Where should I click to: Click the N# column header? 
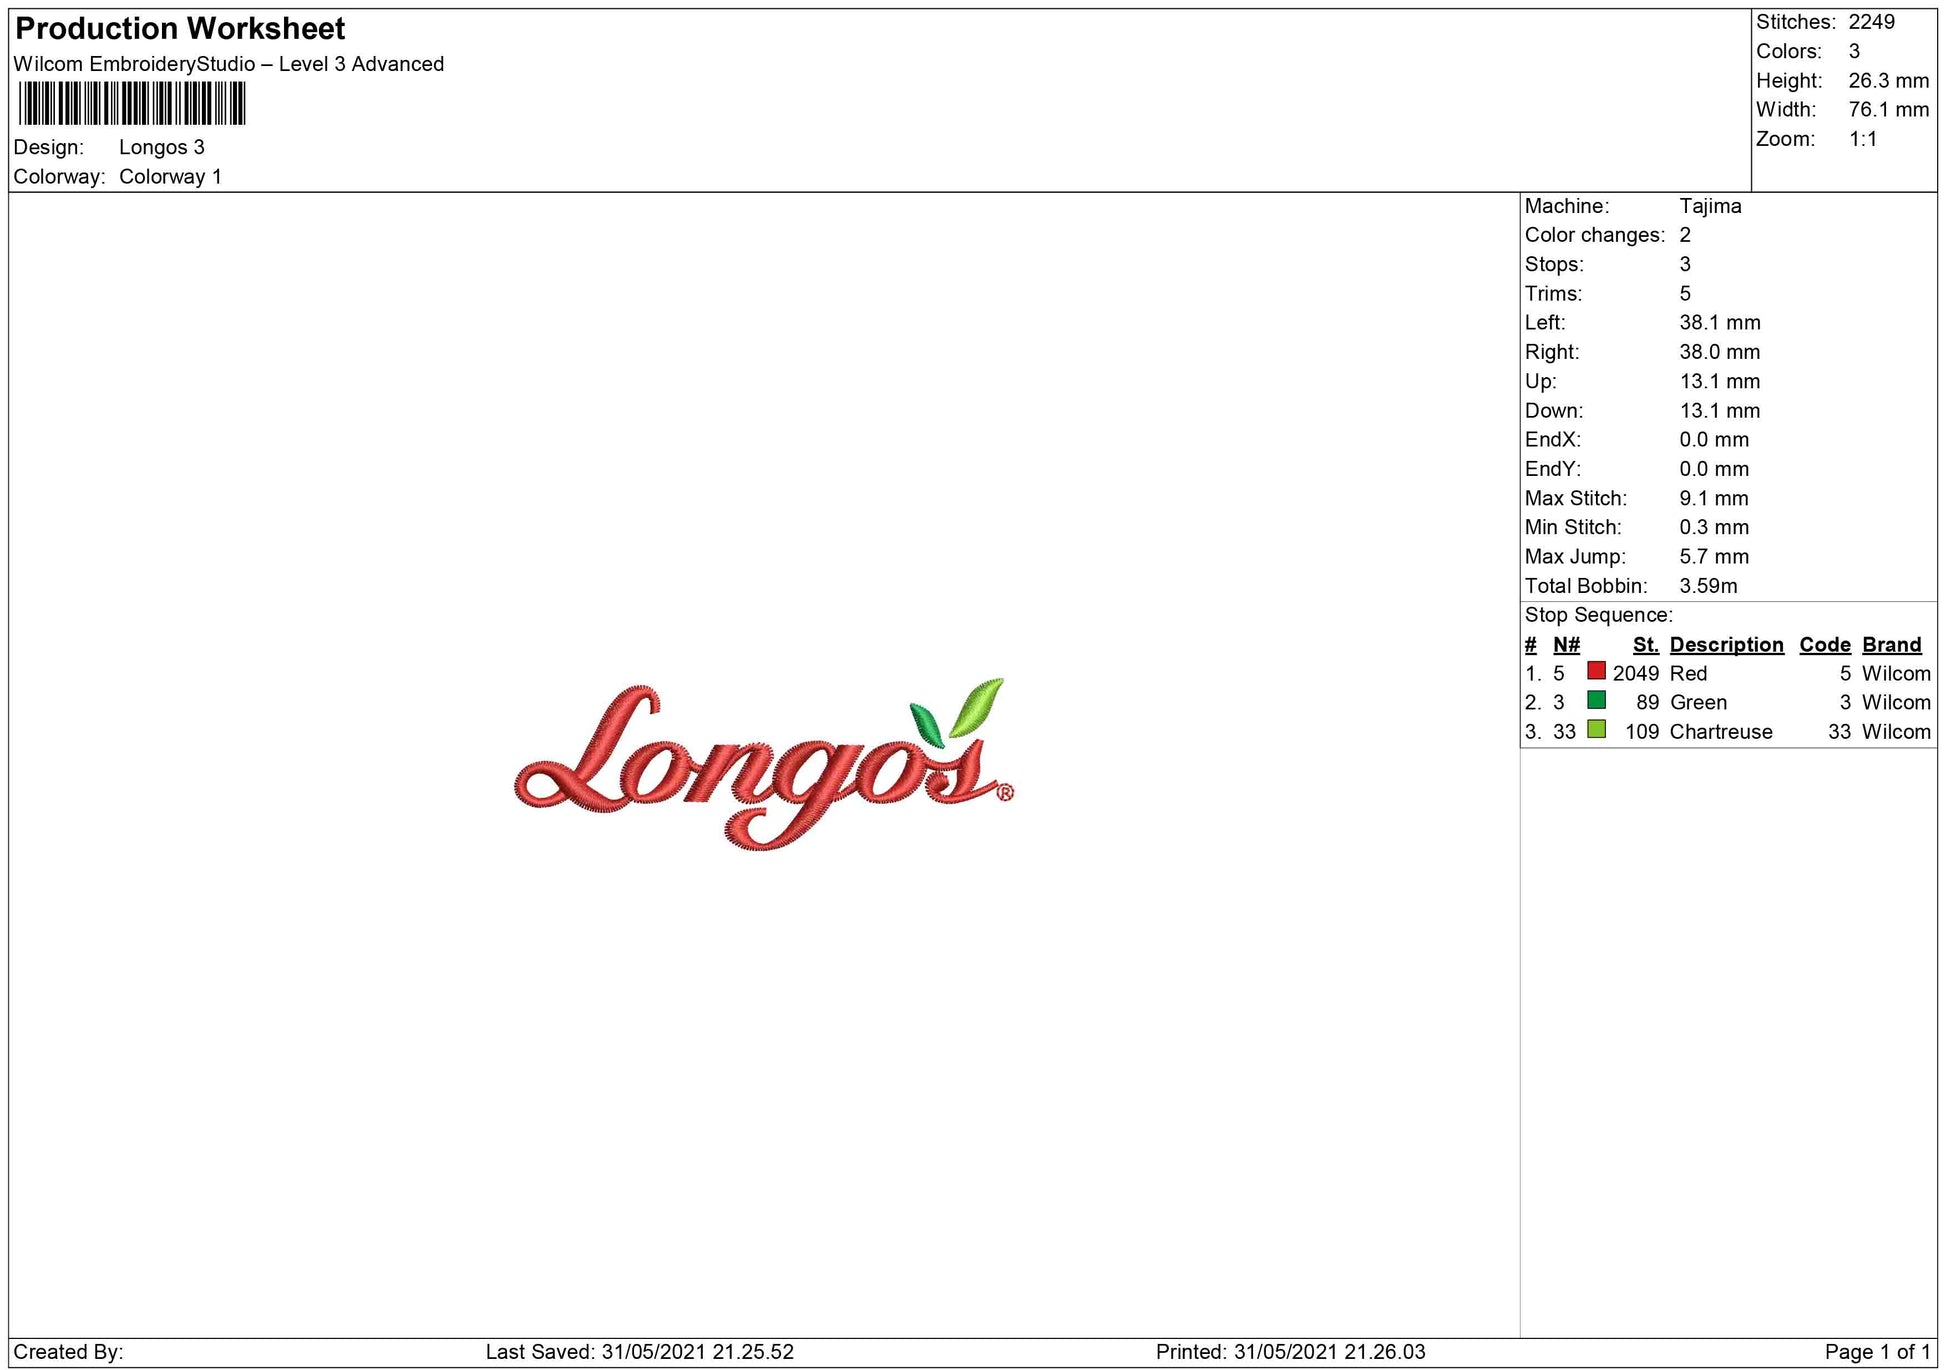point(1566,645)
